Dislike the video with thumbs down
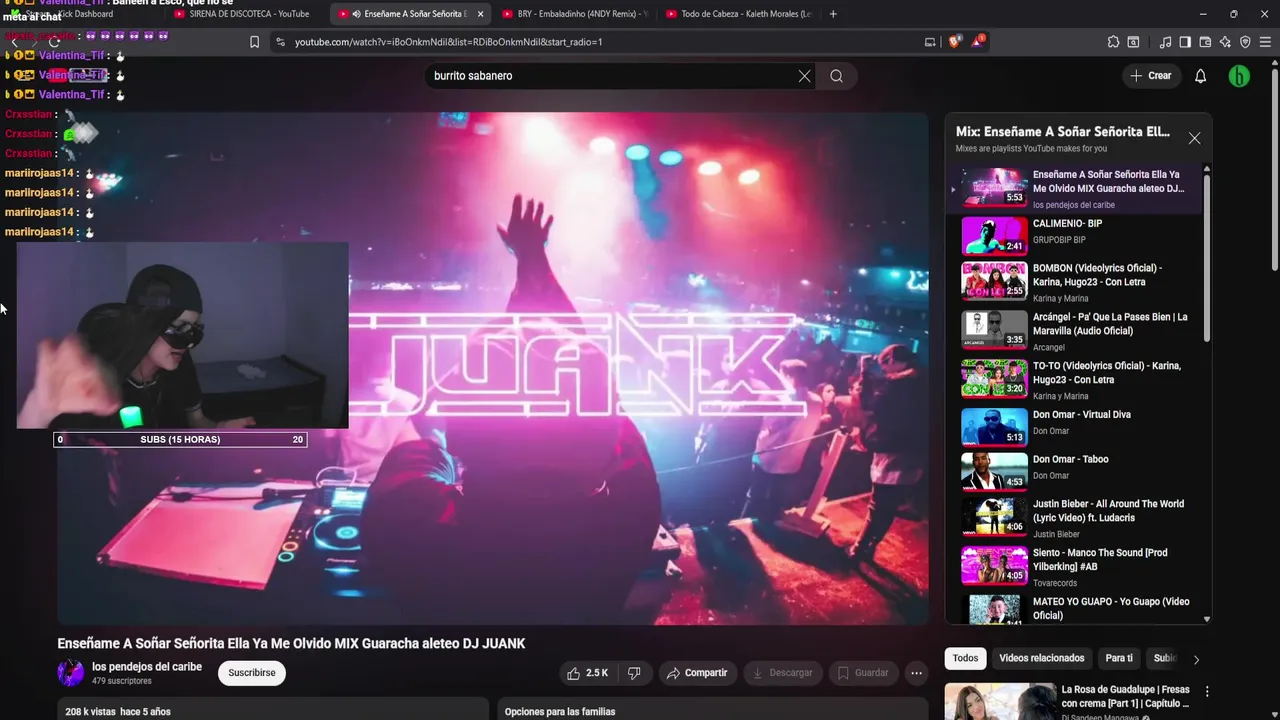The image size is (1280, 720). pyautogui.click(x=634, y=673)
